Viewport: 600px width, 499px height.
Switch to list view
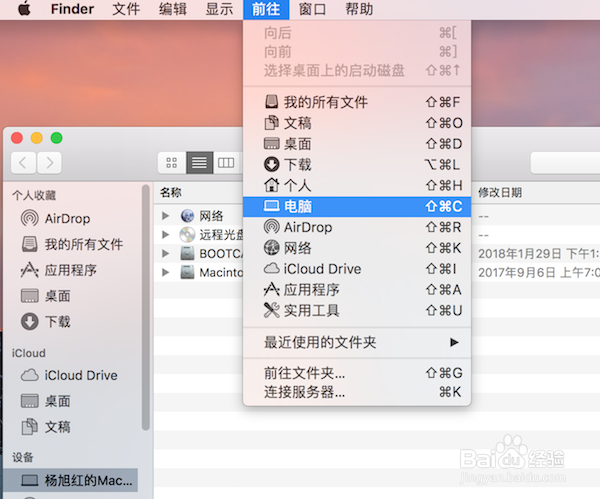pos(199,163)
